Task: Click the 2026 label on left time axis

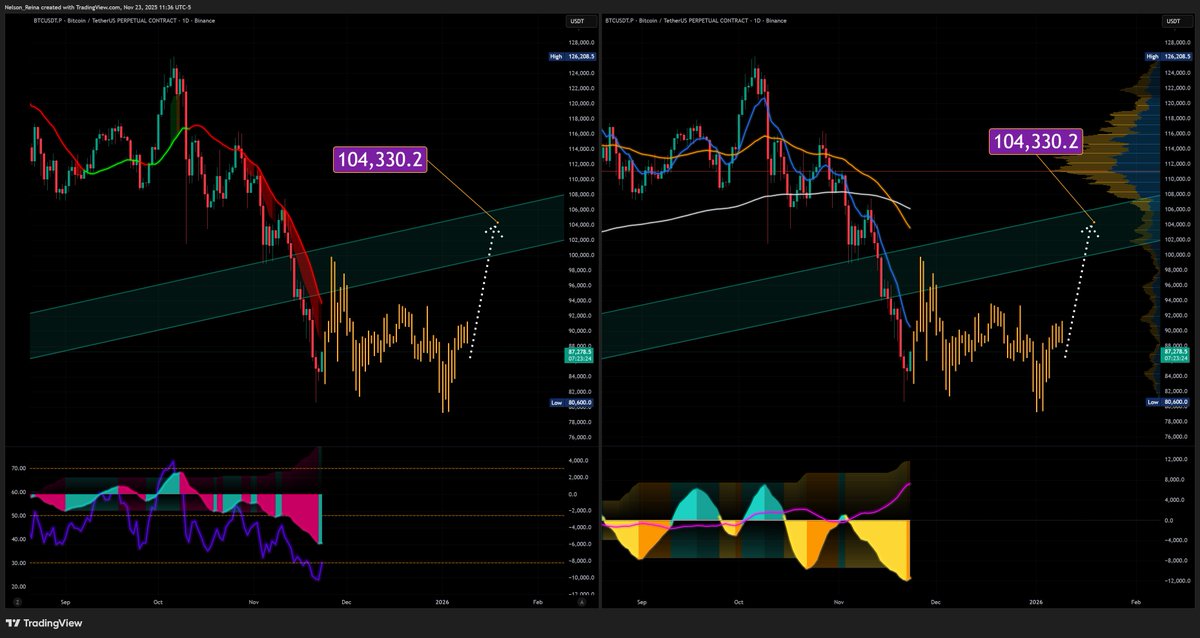Action: [441, 603]
